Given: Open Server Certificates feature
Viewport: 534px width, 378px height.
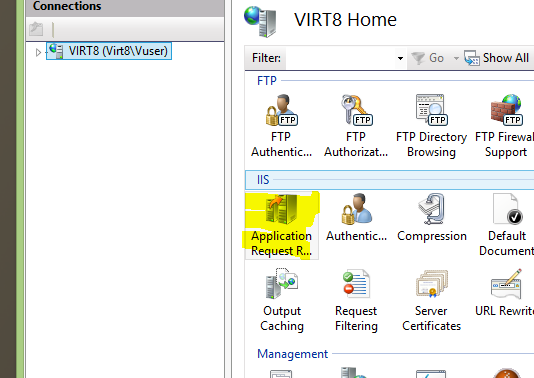Looking at the screenshot, I should coord(431,300).
